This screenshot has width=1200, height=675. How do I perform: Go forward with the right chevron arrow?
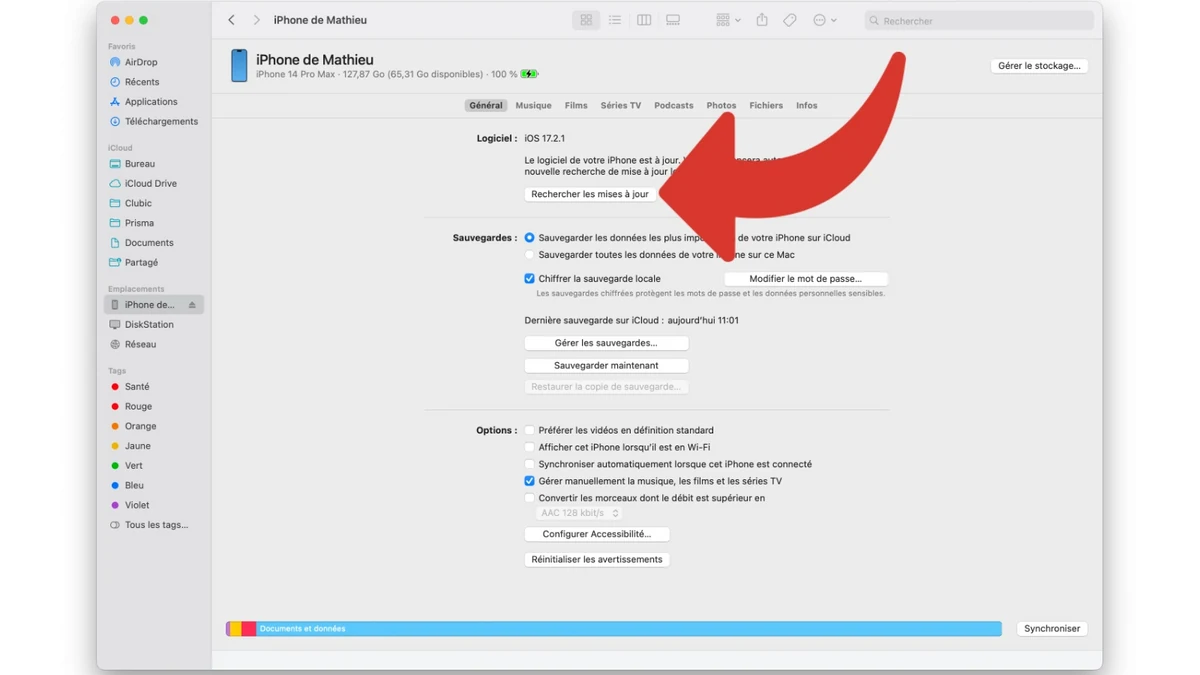click(x=256, y=20)
